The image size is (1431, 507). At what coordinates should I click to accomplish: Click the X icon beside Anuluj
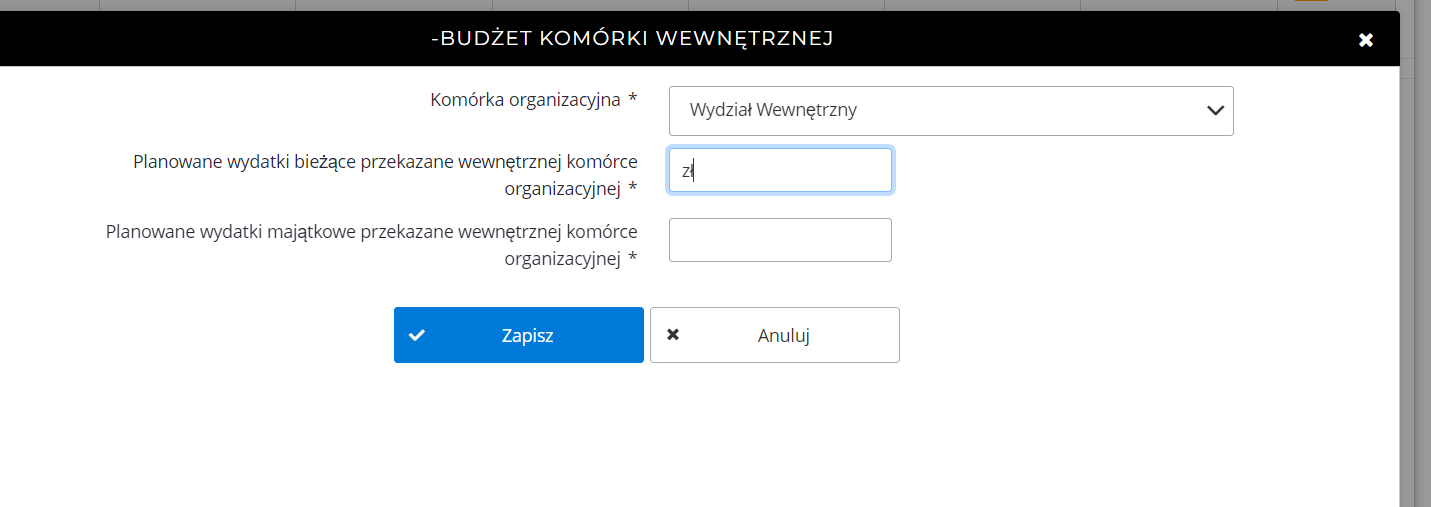click(x=673, y=335)
